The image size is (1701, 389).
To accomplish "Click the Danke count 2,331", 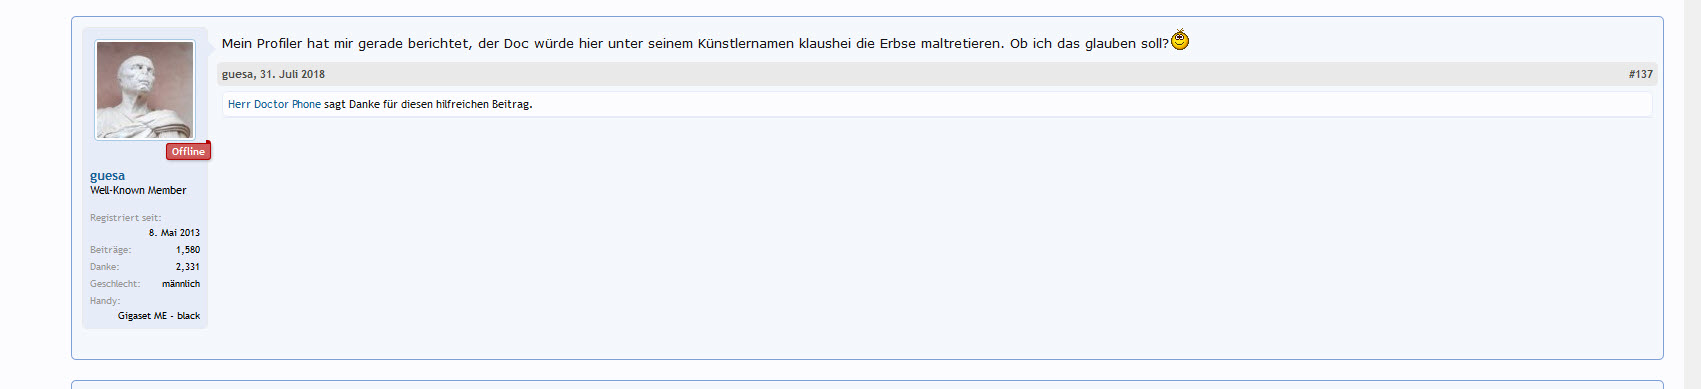I will pos(188,267).
